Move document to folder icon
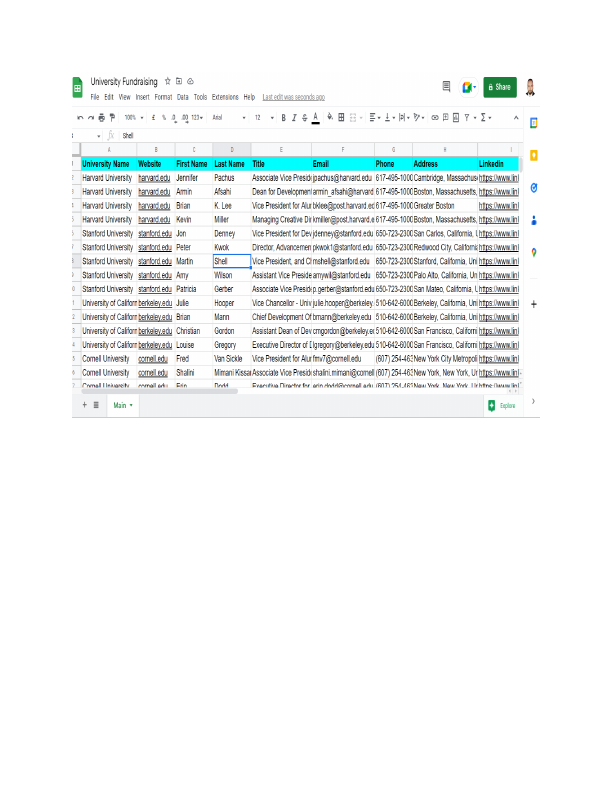Viewport: 612px width, 792px height. pyautogui.click(x=179, y=81)
